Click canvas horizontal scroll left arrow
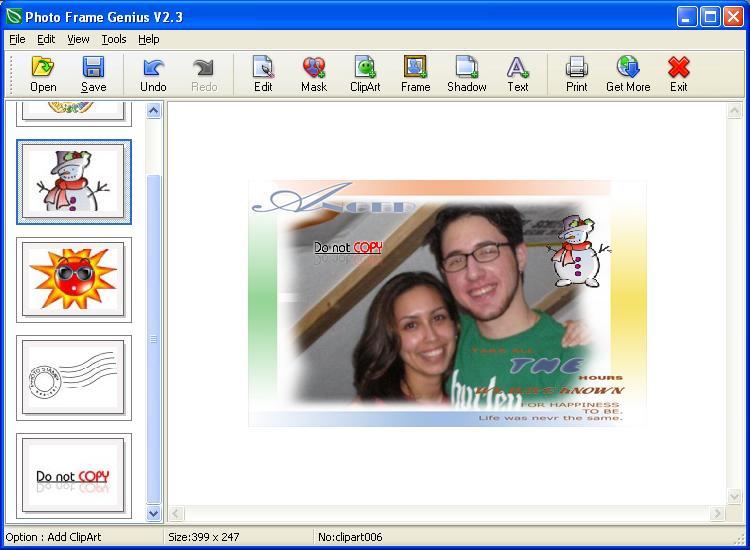The image size is (750, 550). (176, 514)
